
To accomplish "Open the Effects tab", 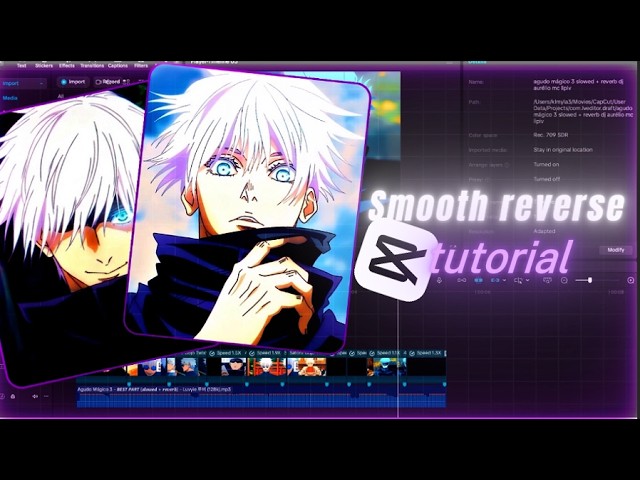I will (x=67, y=65).
